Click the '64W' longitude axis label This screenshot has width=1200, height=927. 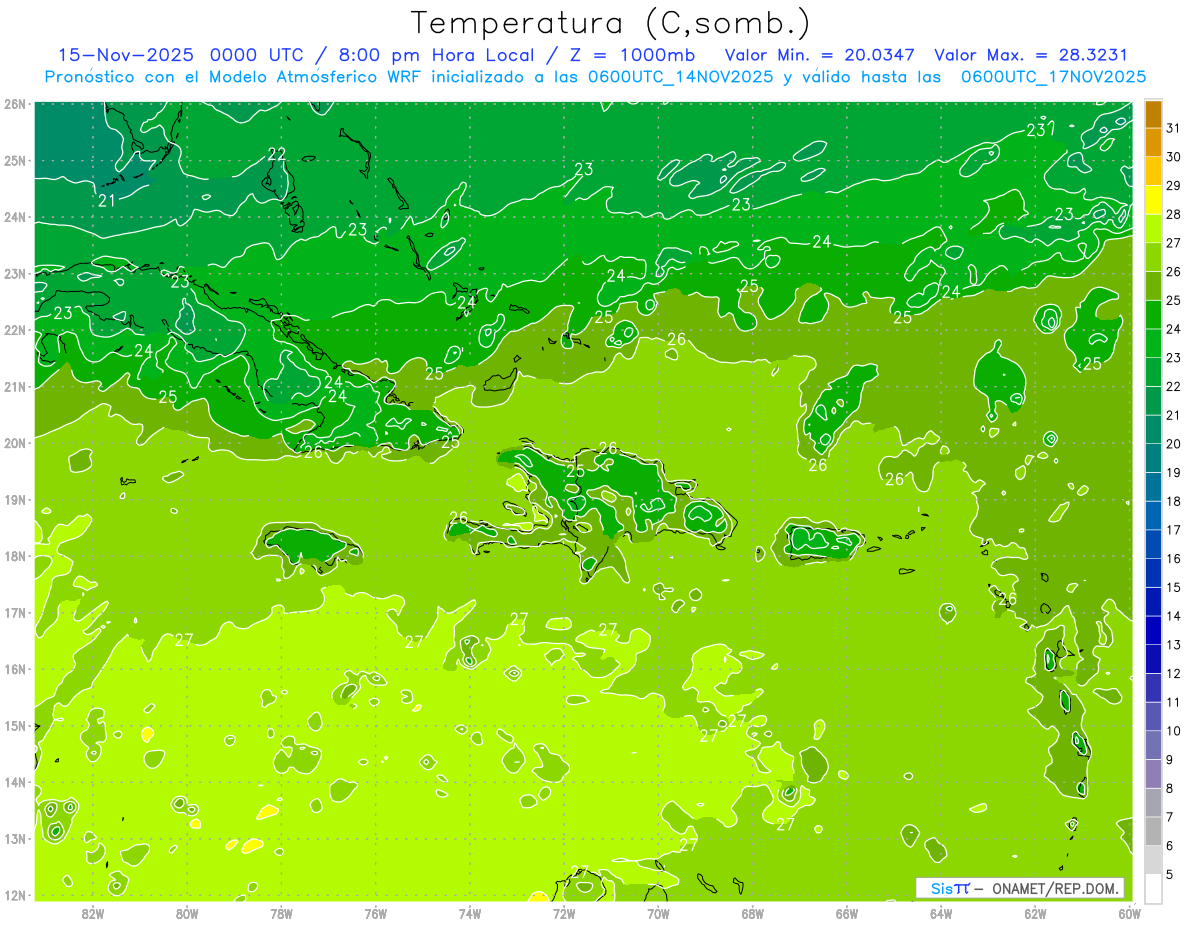941,912
